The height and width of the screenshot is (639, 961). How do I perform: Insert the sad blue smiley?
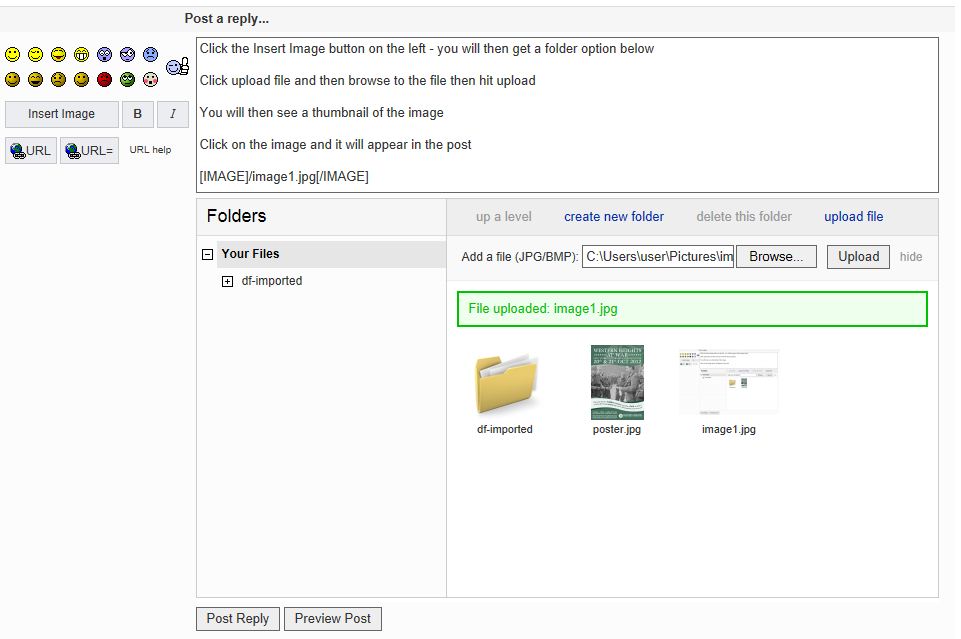coord(150,55)
